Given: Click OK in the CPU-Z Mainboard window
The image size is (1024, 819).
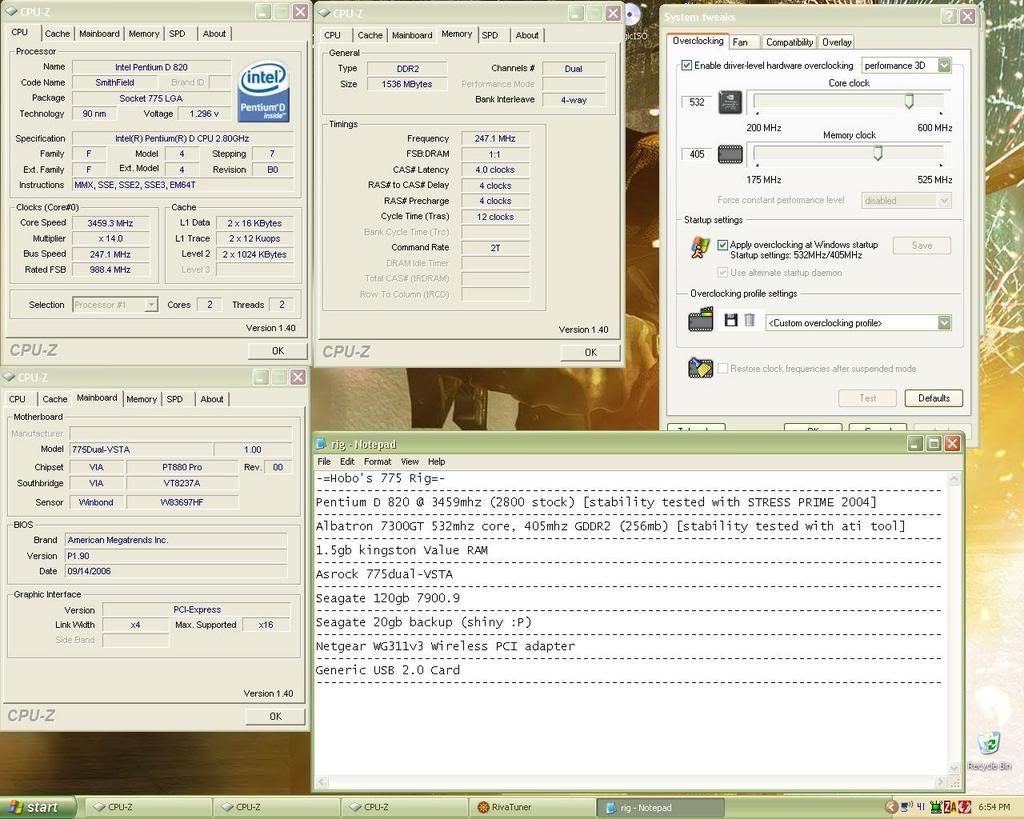Looking at the screenshot, I should pos(276,716).
